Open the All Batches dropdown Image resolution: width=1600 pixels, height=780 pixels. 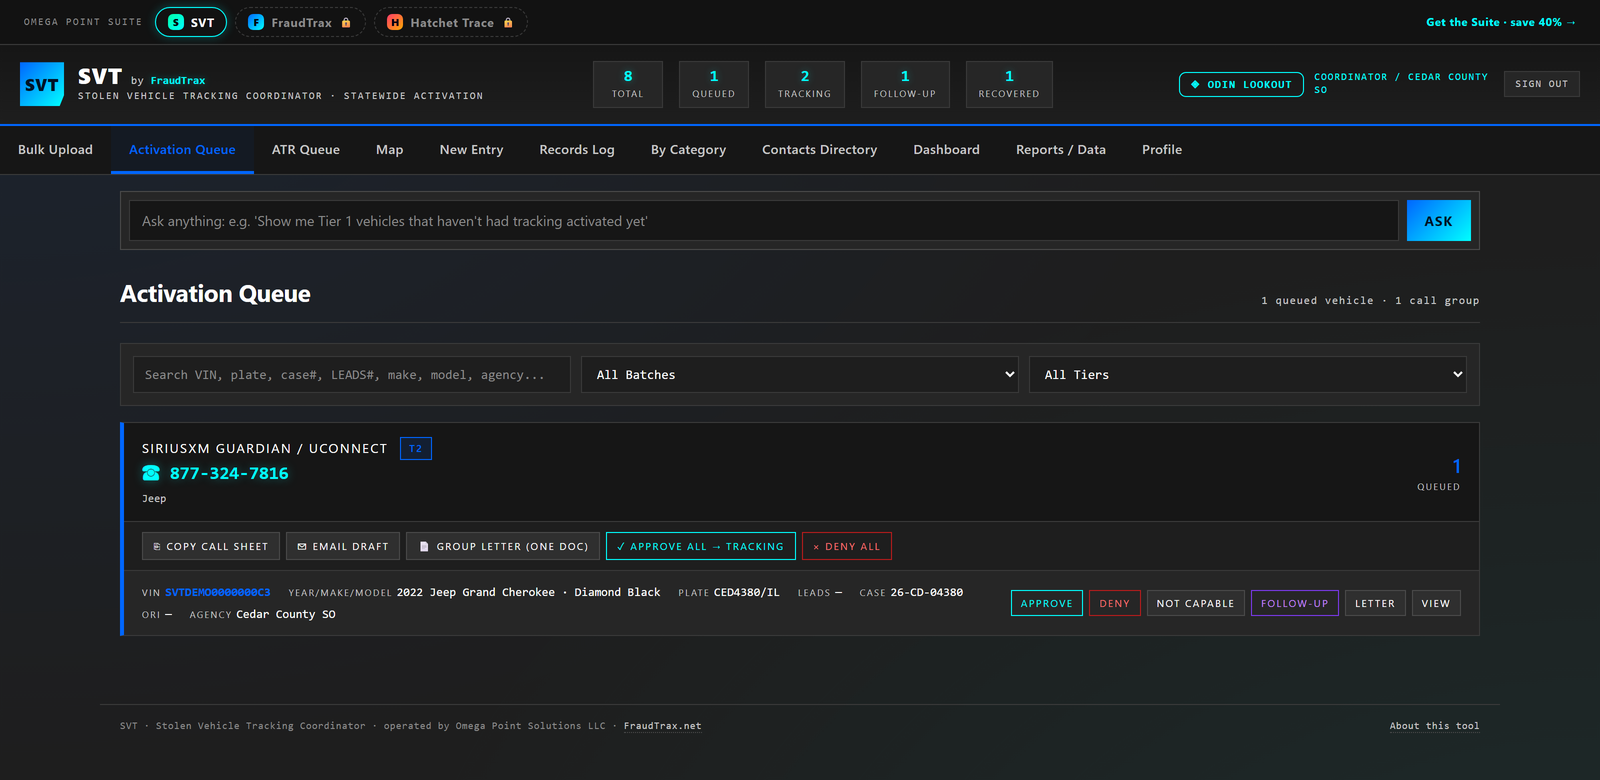tap(800, 374)
